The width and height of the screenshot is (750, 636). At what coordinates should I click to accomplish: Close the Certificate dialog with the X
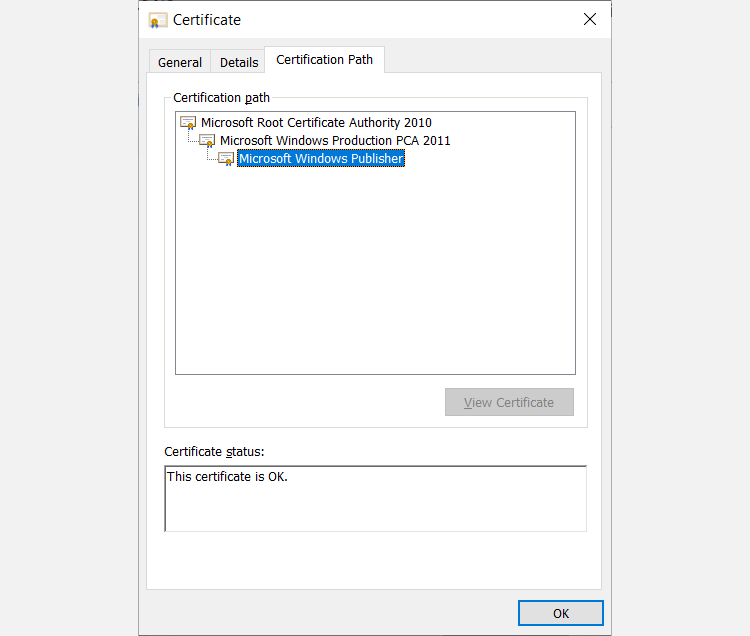[590, 19]
